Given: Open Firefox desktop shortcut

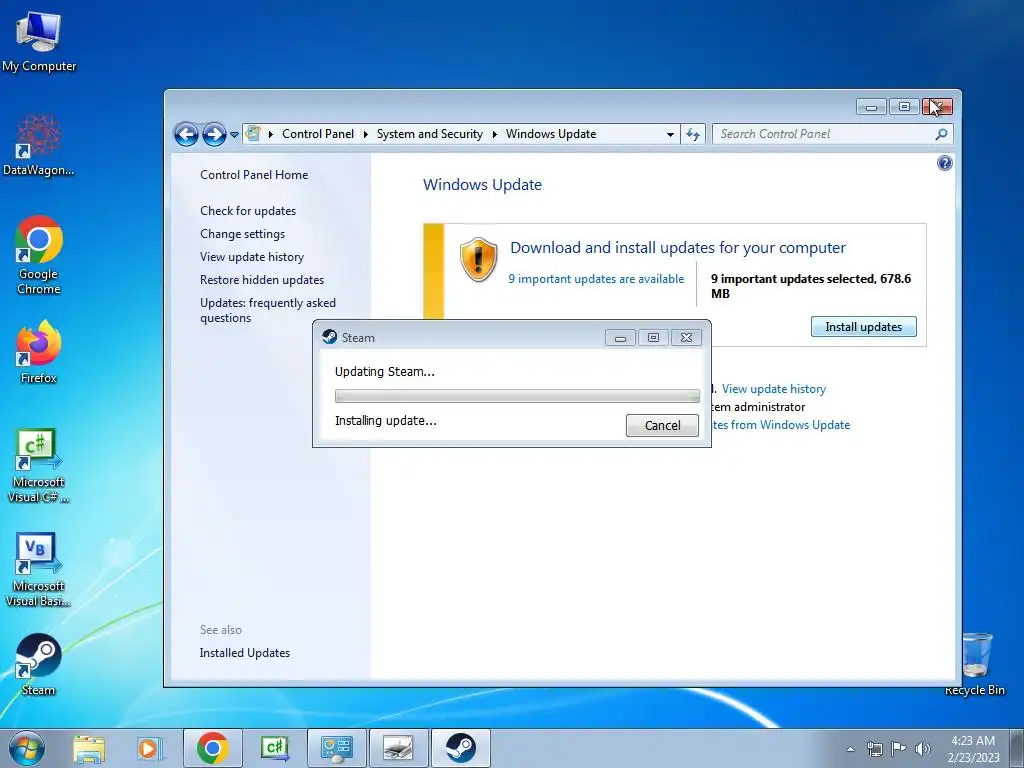Looking at the screenshot, I should tap(39, 351).
